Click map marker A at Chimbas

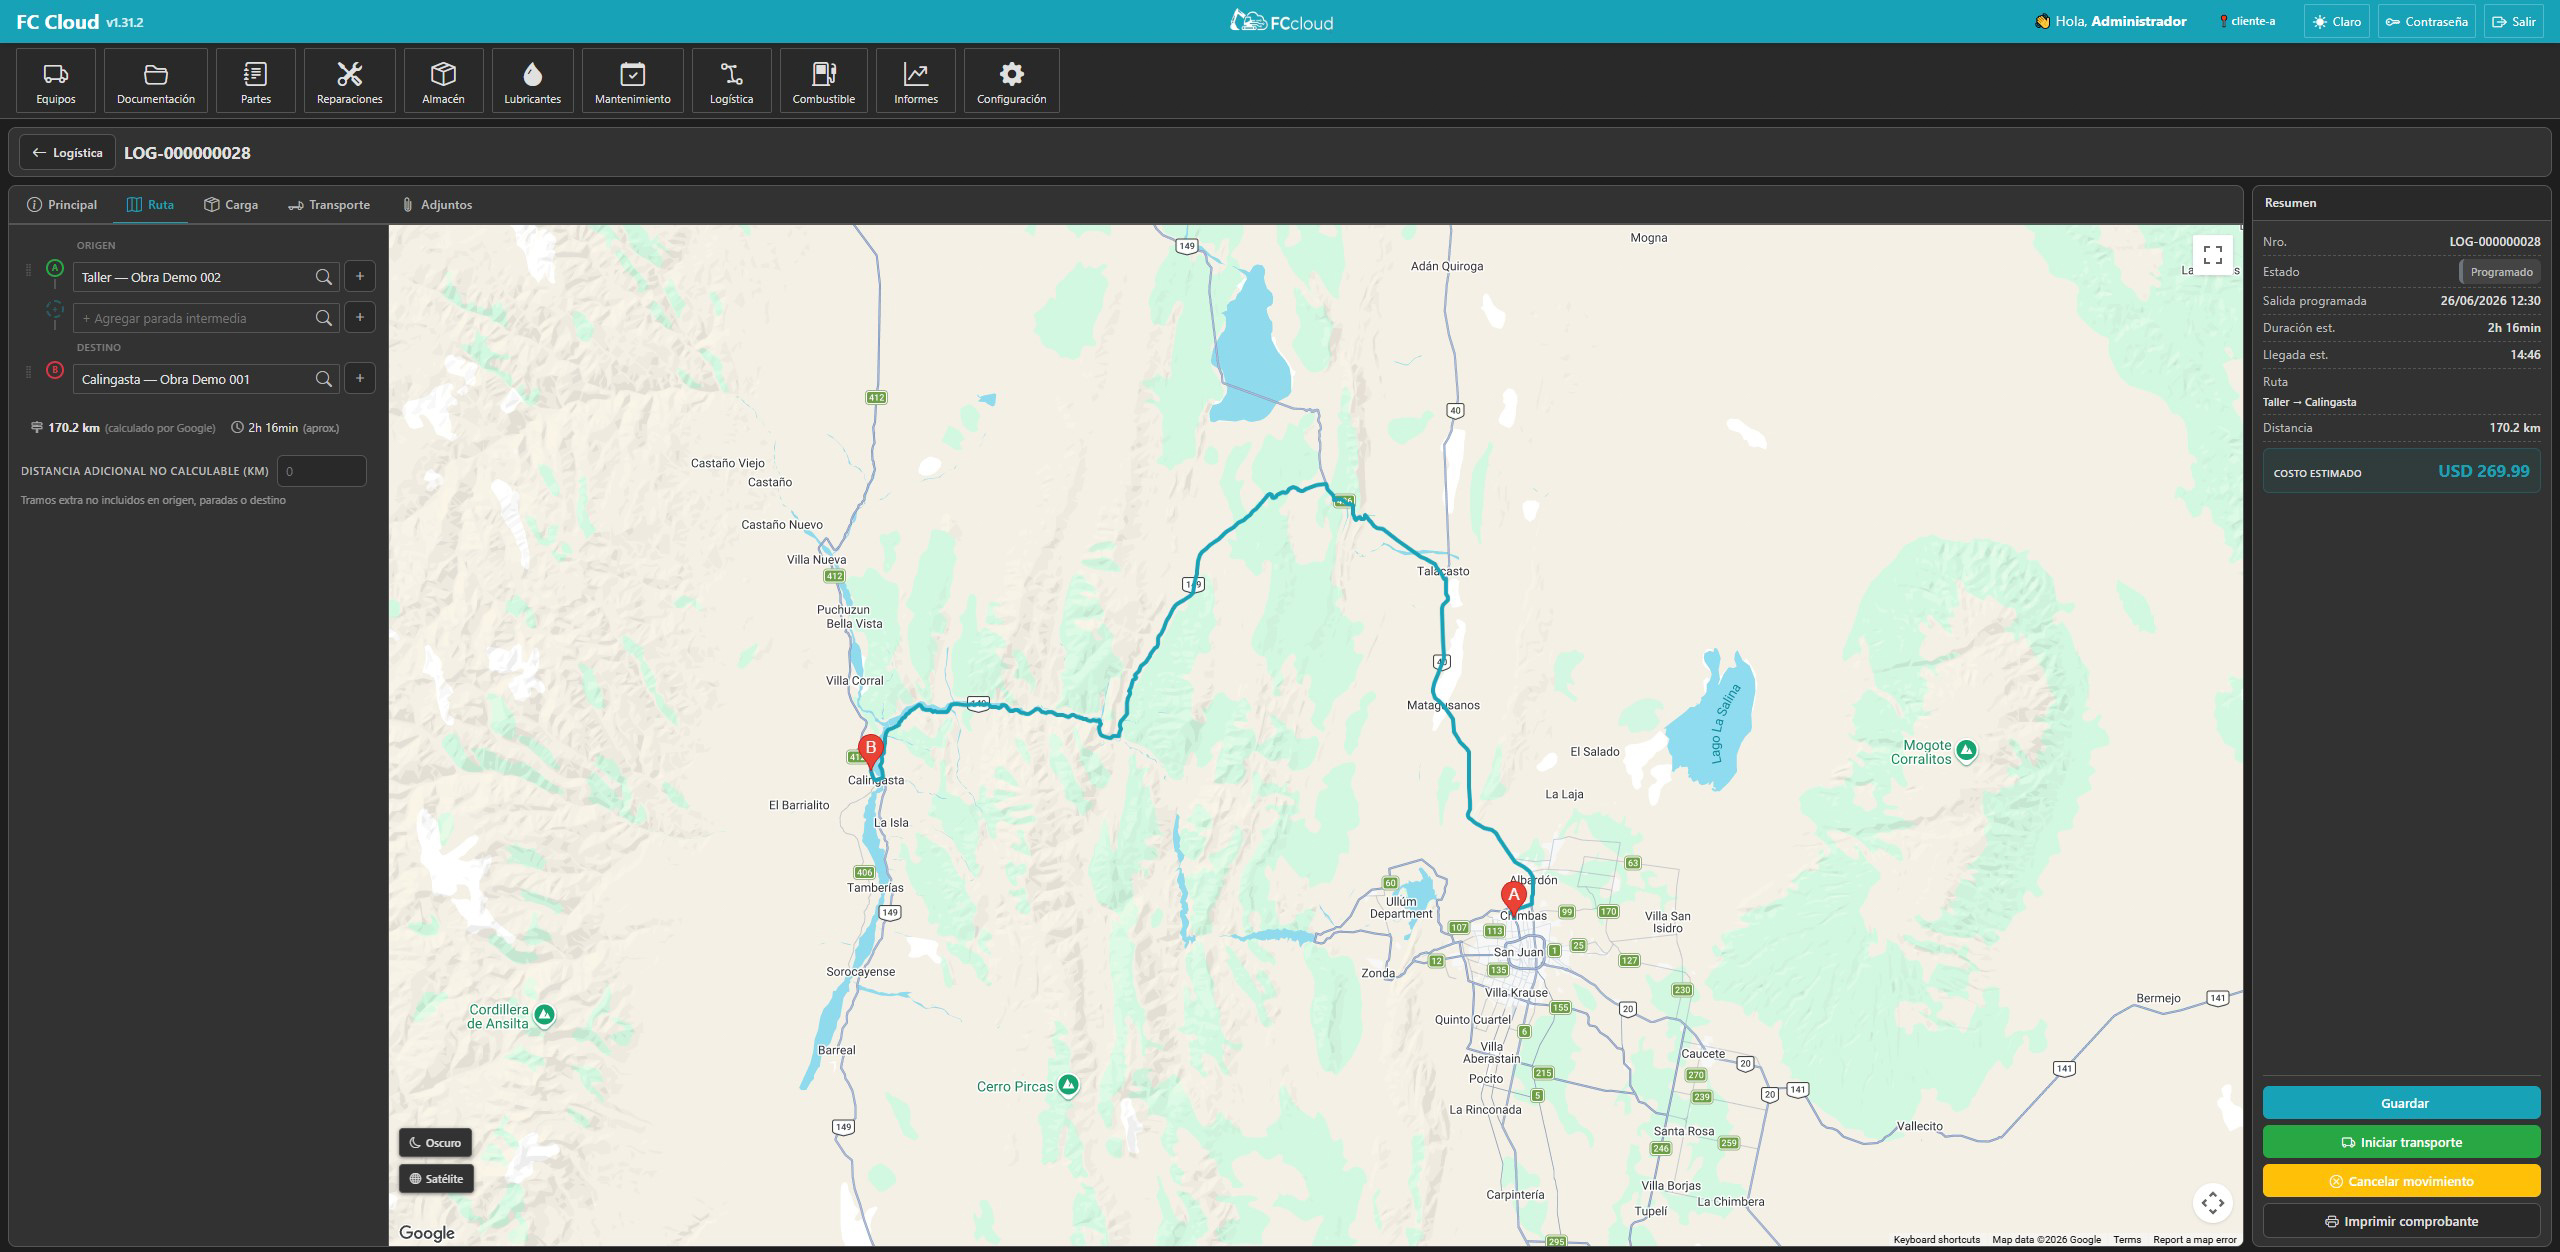[x=1513, y=898]
